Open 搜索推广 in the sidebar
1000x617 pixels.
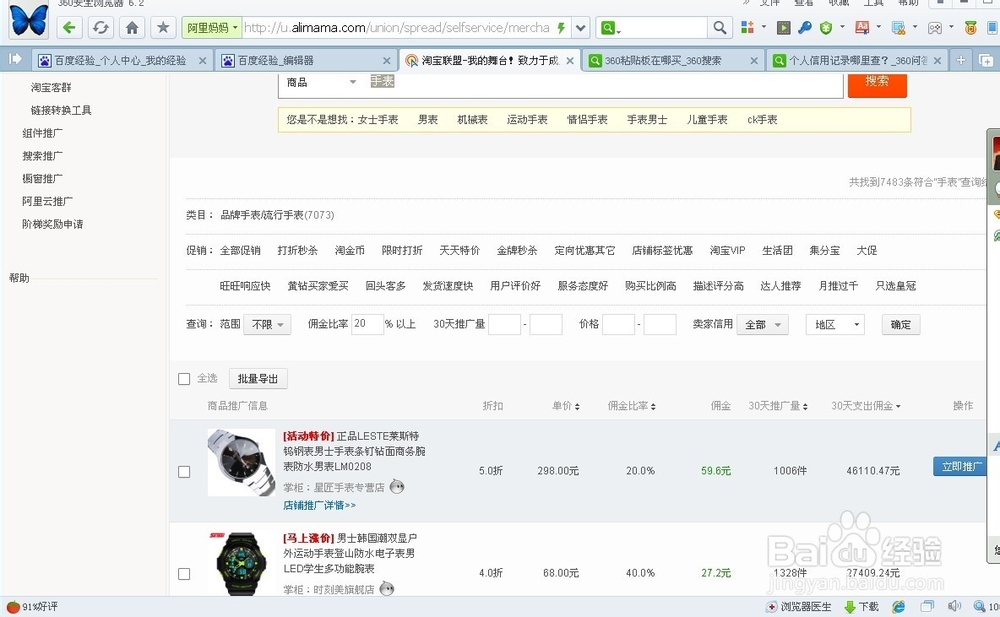coord(42,156)
